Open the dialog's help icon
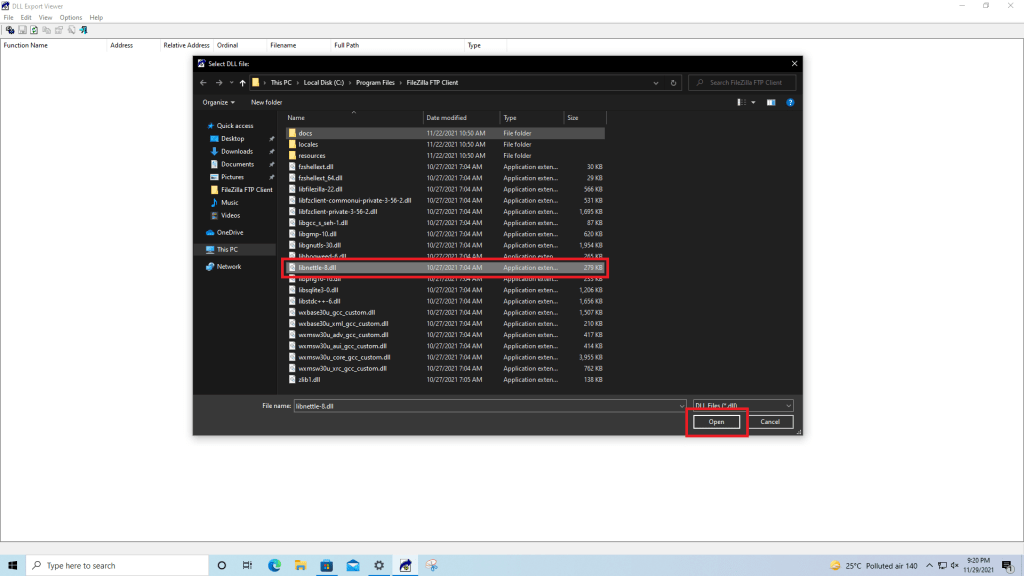The height and width of the screenshot is (576, 1024). (790, 102)
